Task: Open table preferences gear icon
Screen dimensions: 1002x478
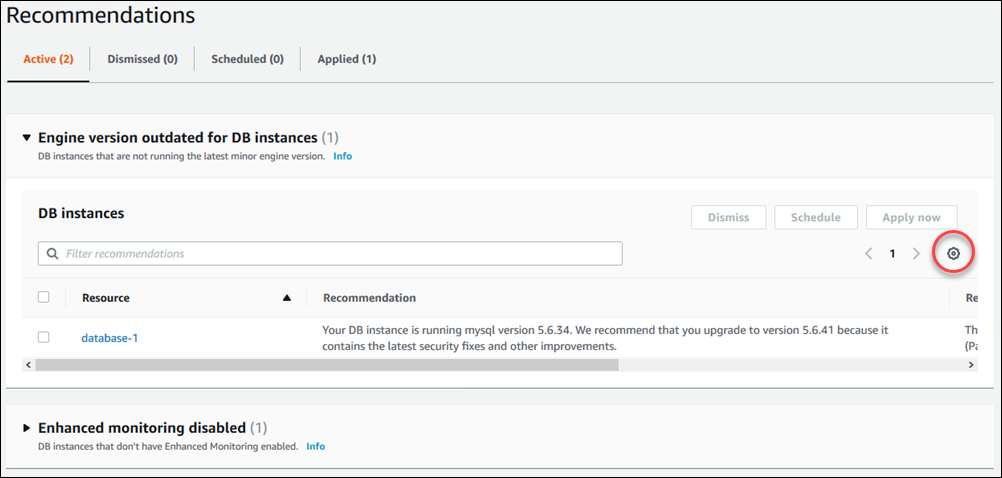Action: pyautogui.click(x=953, y=254)
